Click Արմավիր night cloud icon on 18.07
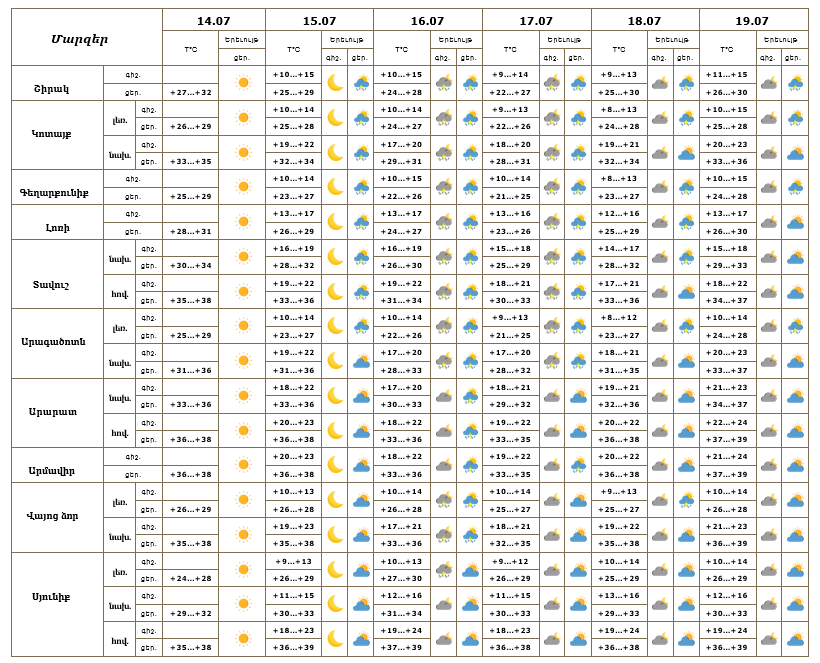 click(660, 465)
